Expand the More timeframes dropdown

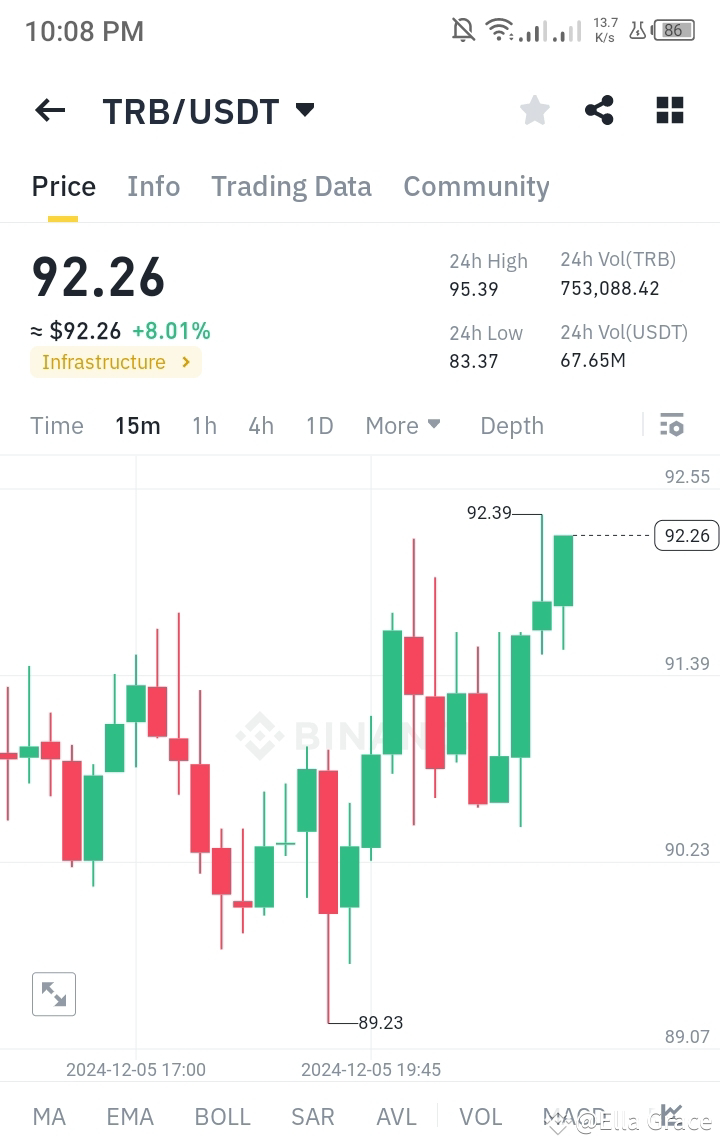(402, 425)
